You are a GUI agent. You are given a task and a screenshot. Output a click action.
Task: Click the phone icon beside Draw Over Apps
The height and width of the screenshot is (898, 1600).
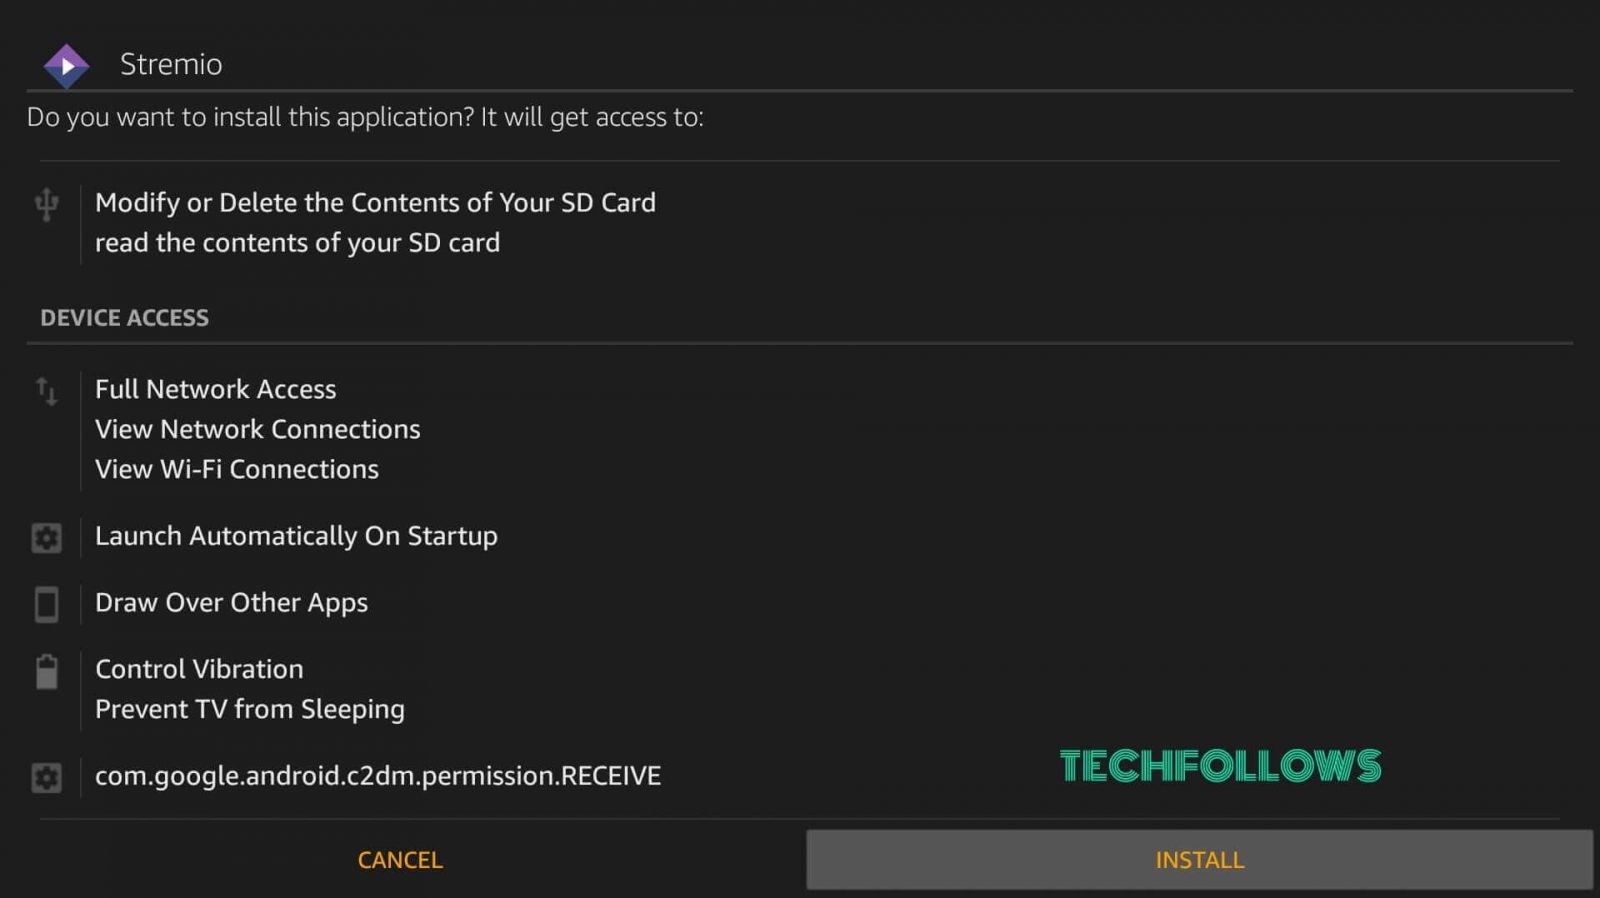(46, 604)
